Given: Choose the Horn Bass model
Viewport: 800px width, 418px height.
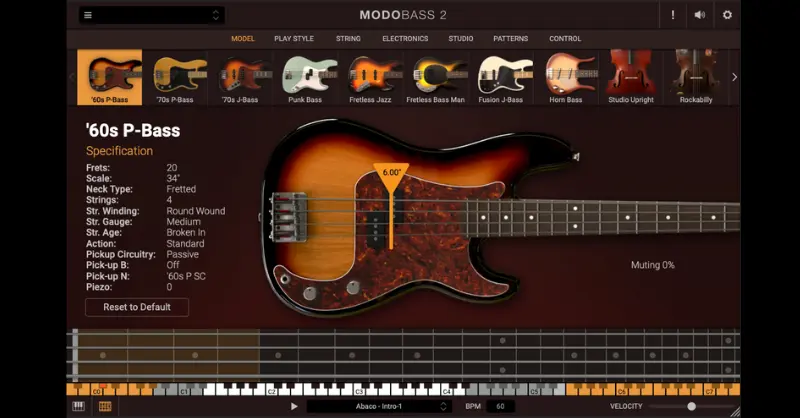Looking at the screenshot, I should [566, 78].
